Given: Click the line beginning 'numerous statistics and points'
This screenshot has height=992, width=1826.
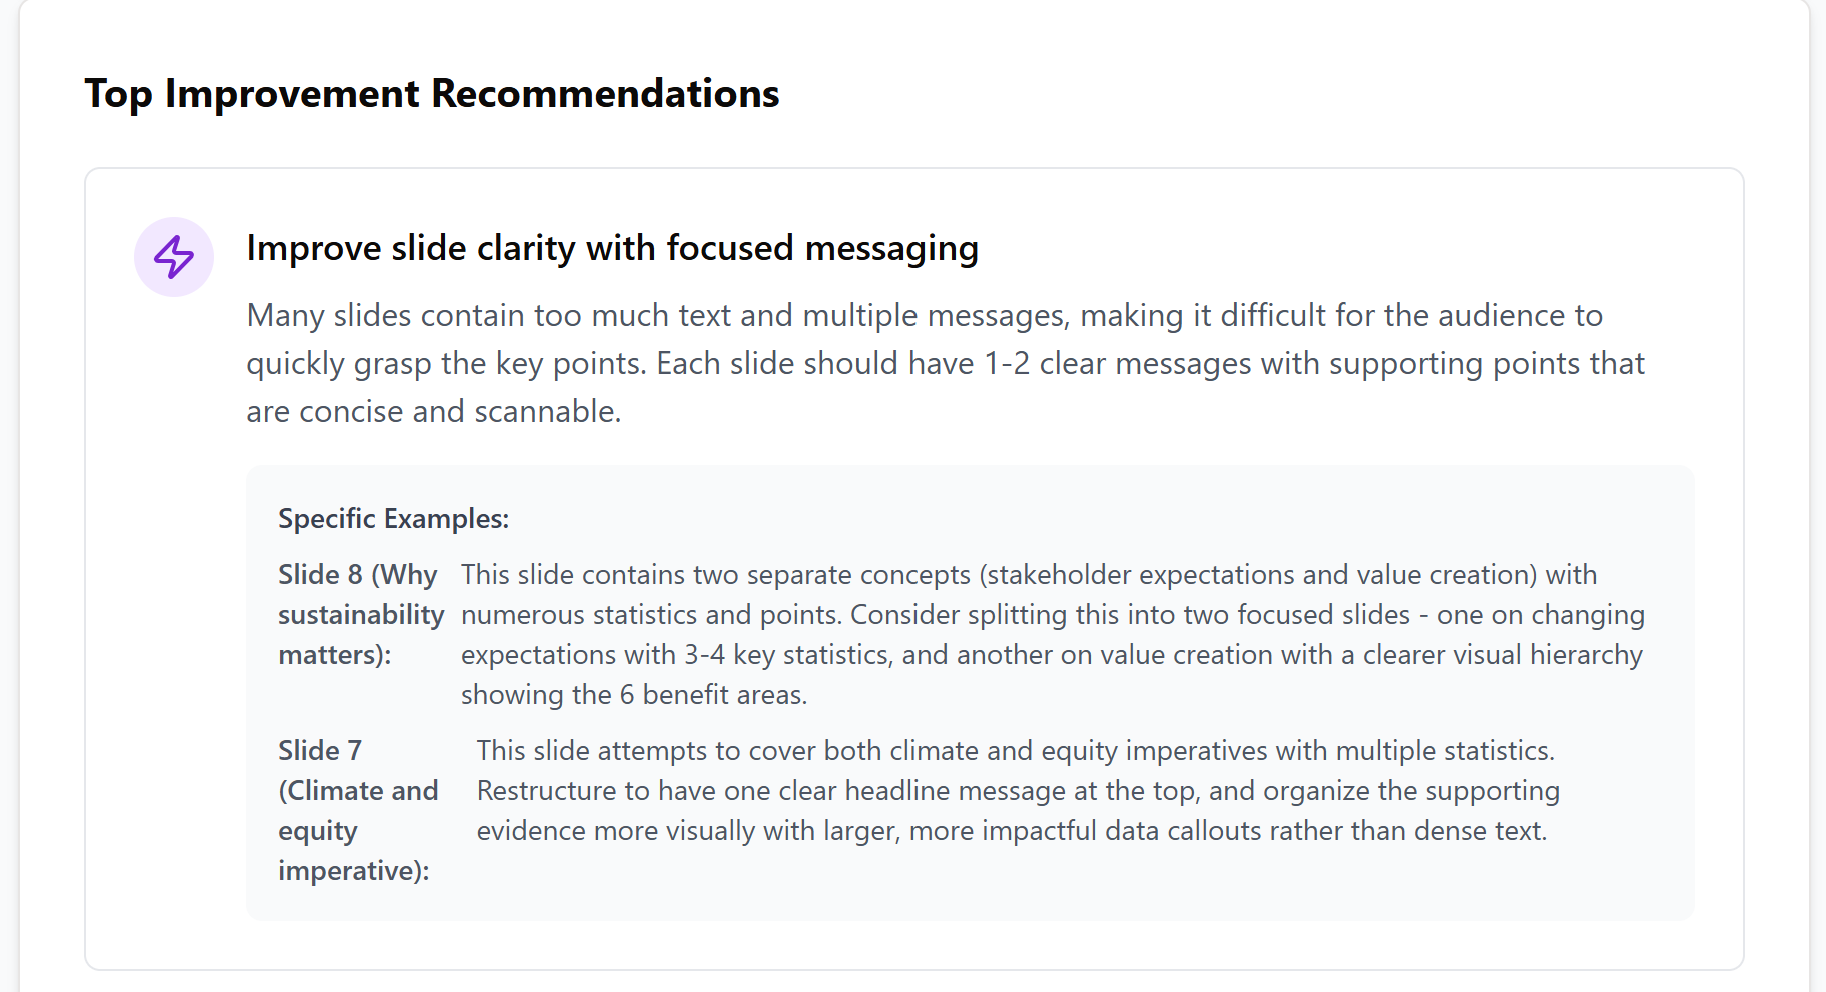Looking at the screenshot, I should [x=1053, y=614].
